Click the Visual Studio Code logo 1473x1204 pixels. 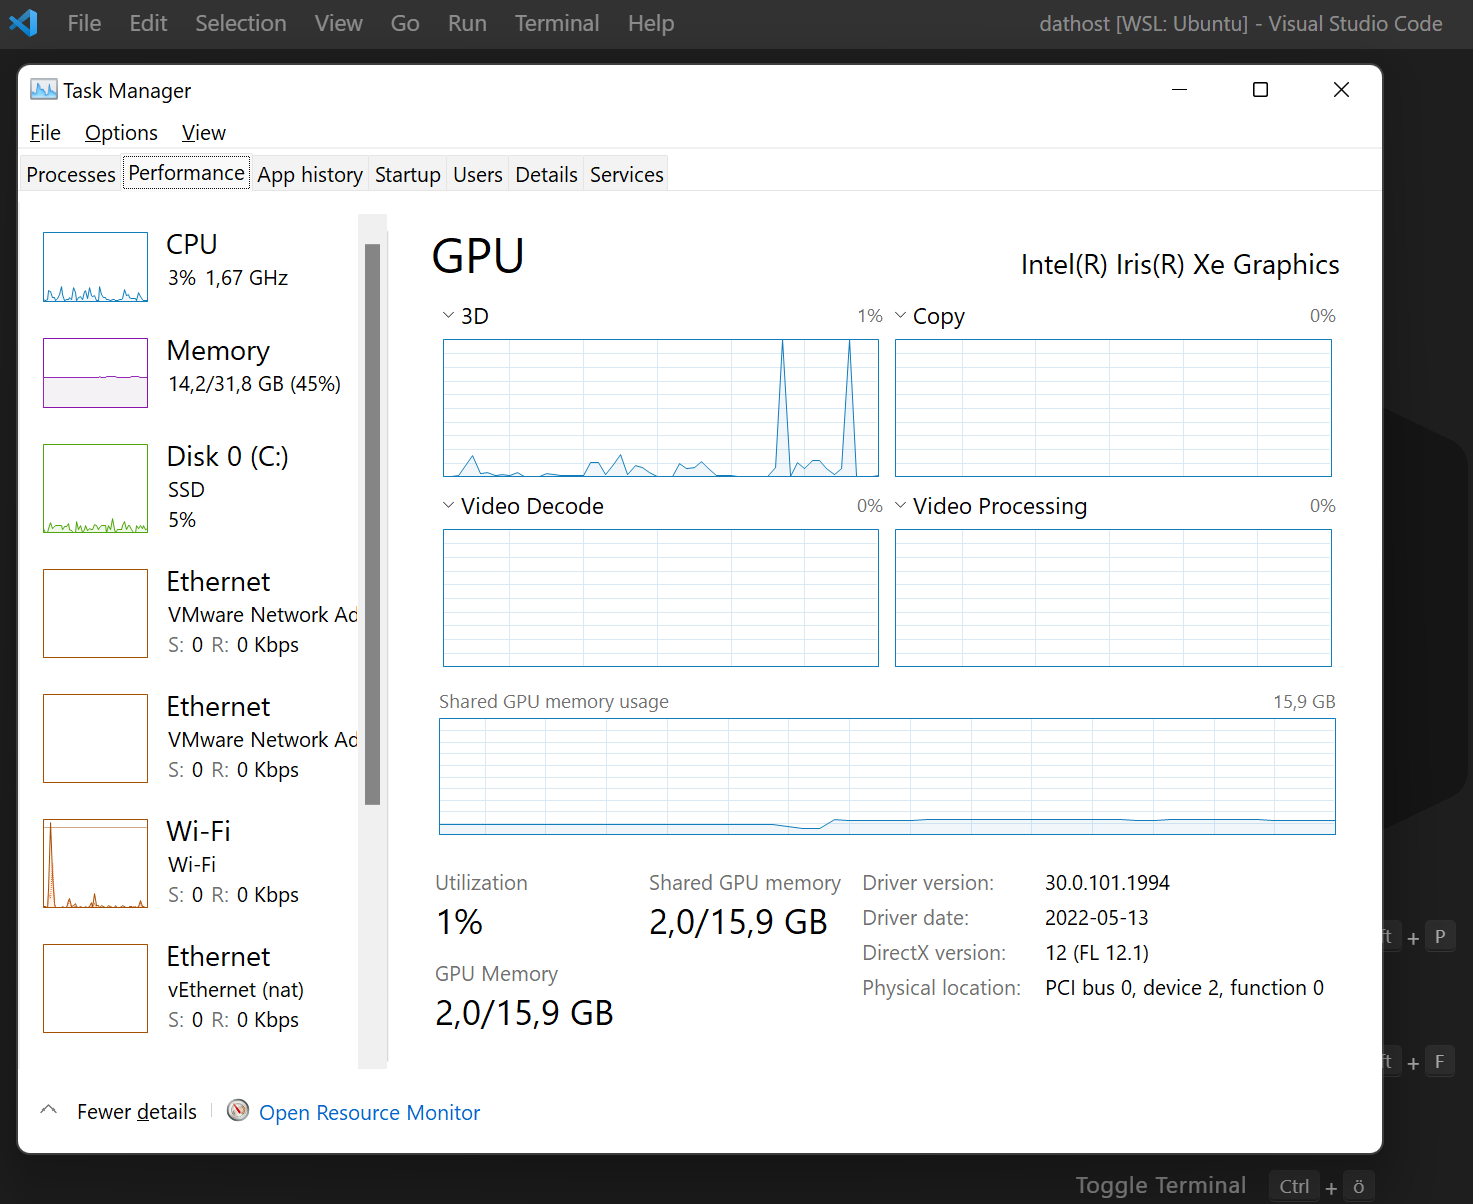click(x=23, y=23)
